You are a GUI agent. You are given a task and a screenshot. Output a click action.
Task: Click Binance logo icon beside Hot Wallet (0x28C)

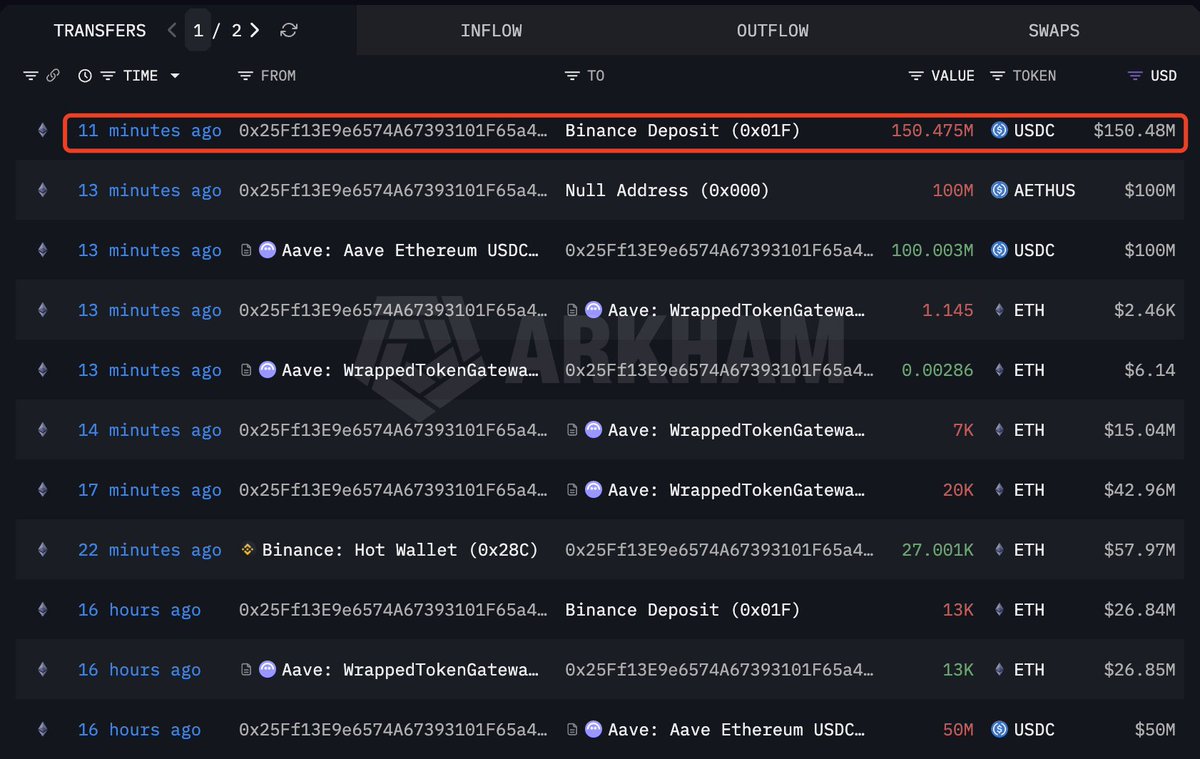tap(247, 550)
